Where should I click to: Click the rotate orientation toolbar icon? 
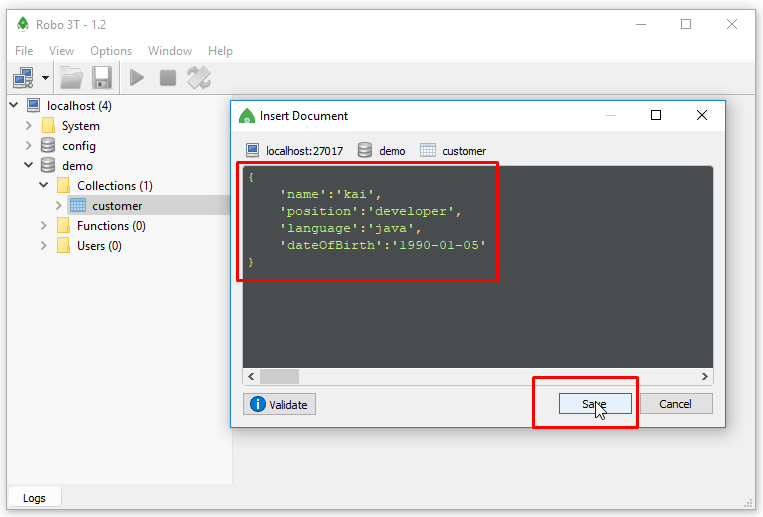coord(199,78)
